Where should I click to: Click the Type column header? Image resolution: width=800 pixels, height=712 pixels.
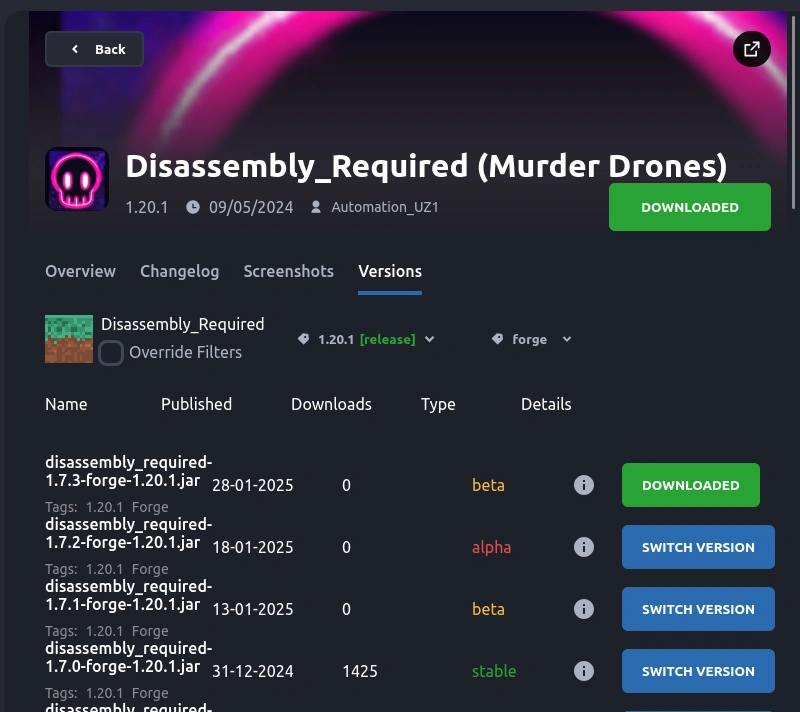438,404
